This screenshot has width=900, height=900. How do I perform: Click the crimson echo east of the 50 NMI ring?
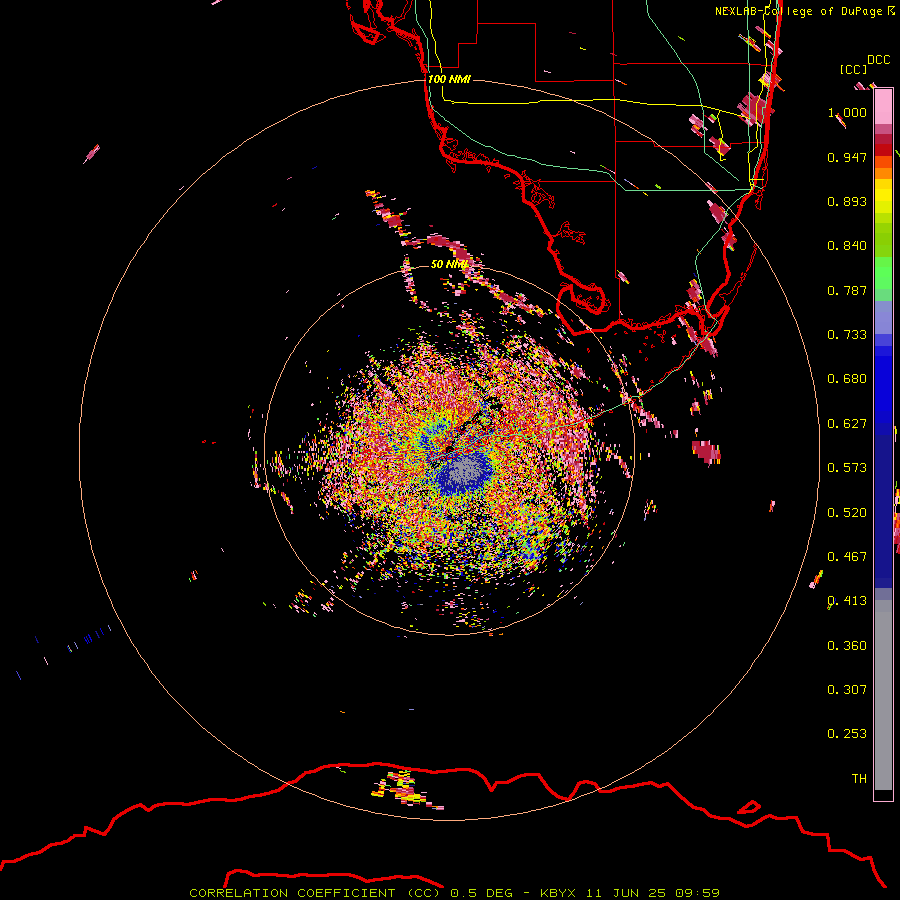[x=706, y=451]
